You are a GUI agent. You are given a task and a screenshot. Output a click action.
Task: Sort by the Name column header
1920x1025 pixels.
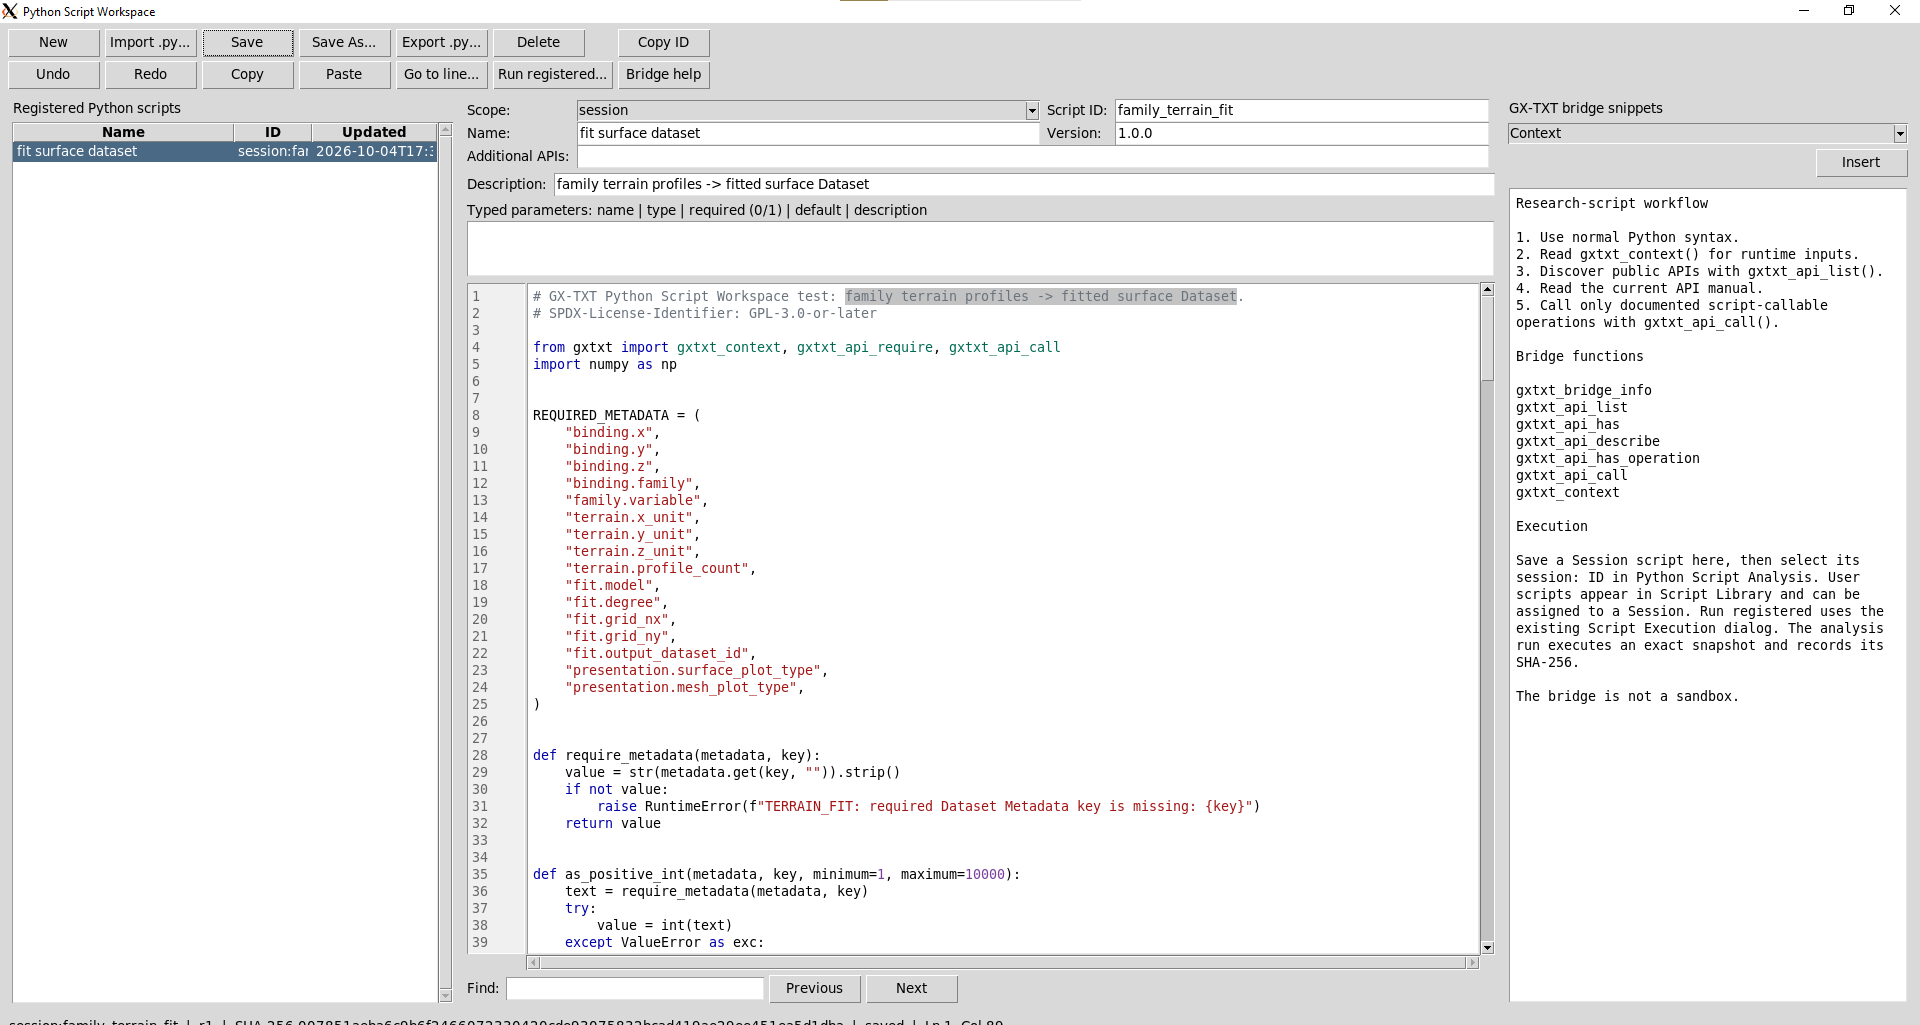coord(123,132)
